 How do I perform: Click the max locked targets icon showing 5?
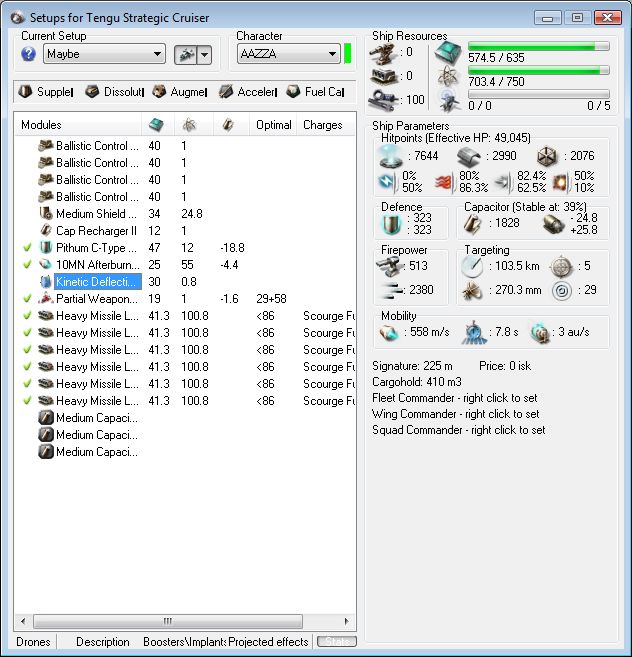tap(561, 266)
